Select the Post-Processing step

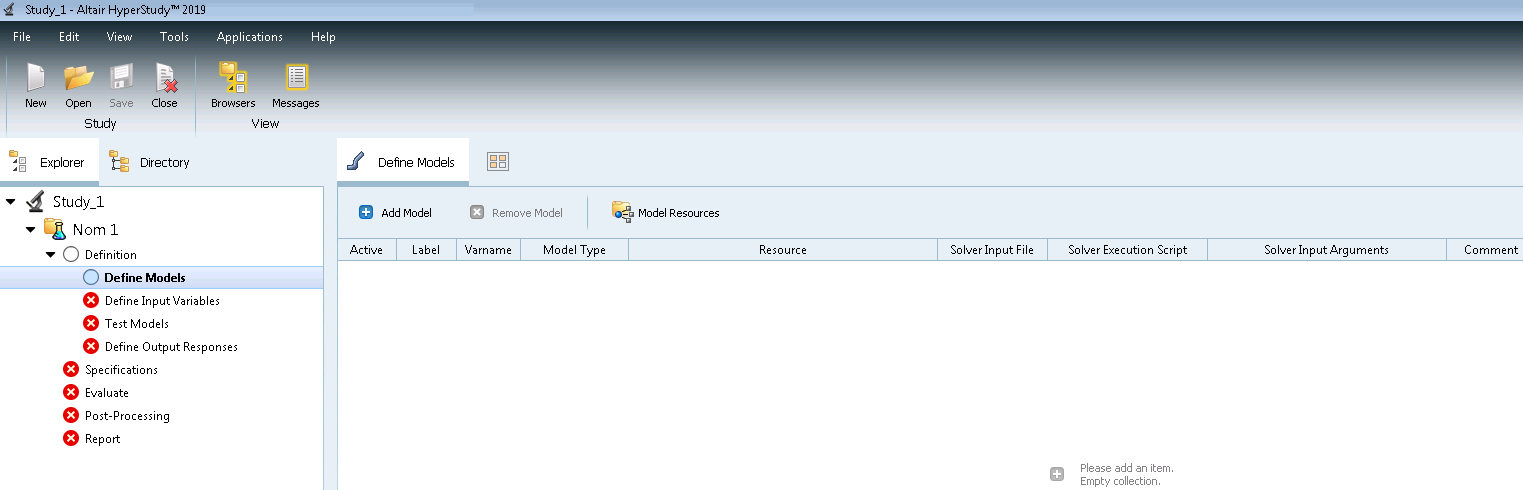coord(127,416)
